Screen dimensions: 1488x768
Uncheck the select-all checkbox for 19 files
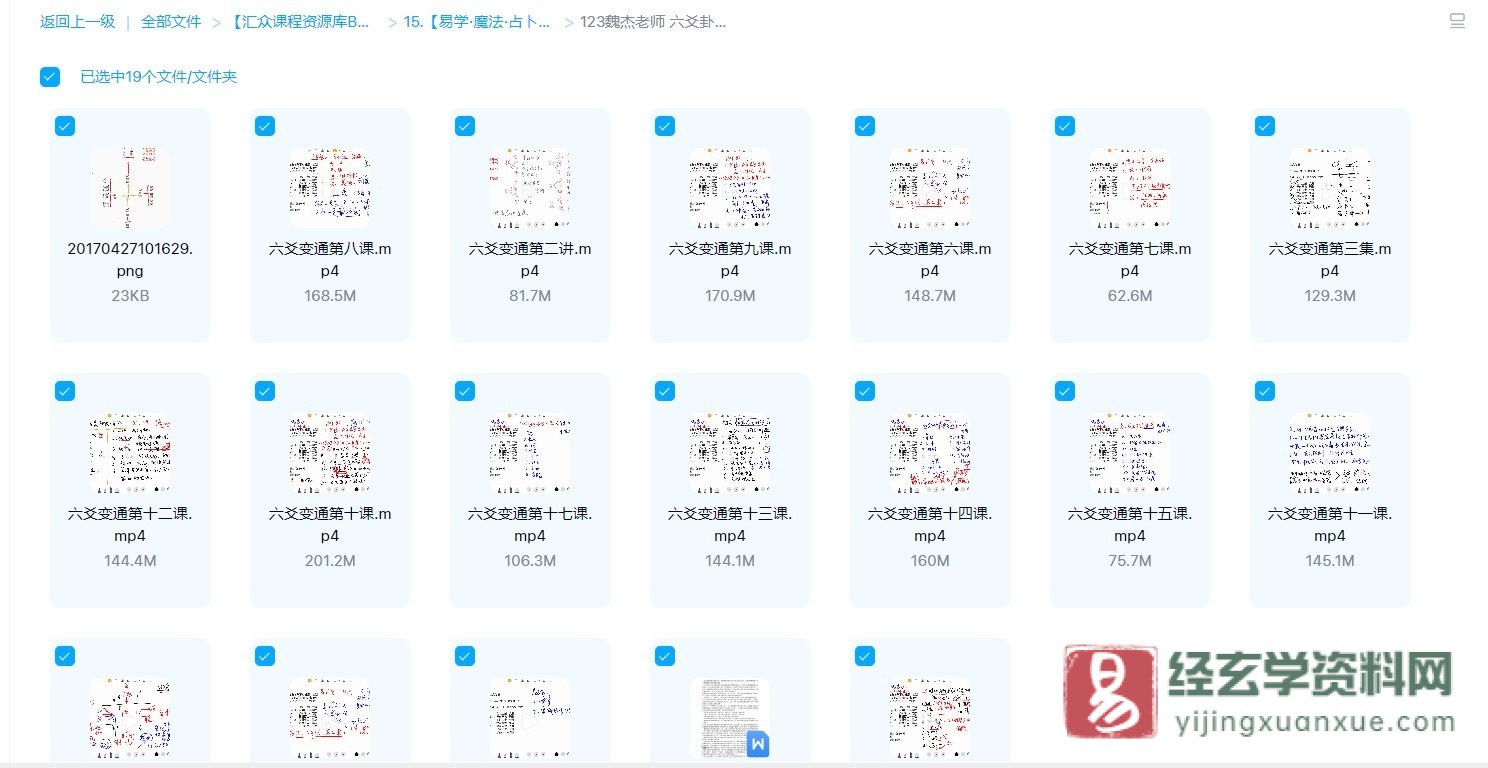pyautogui.click(x=49, y=76)
